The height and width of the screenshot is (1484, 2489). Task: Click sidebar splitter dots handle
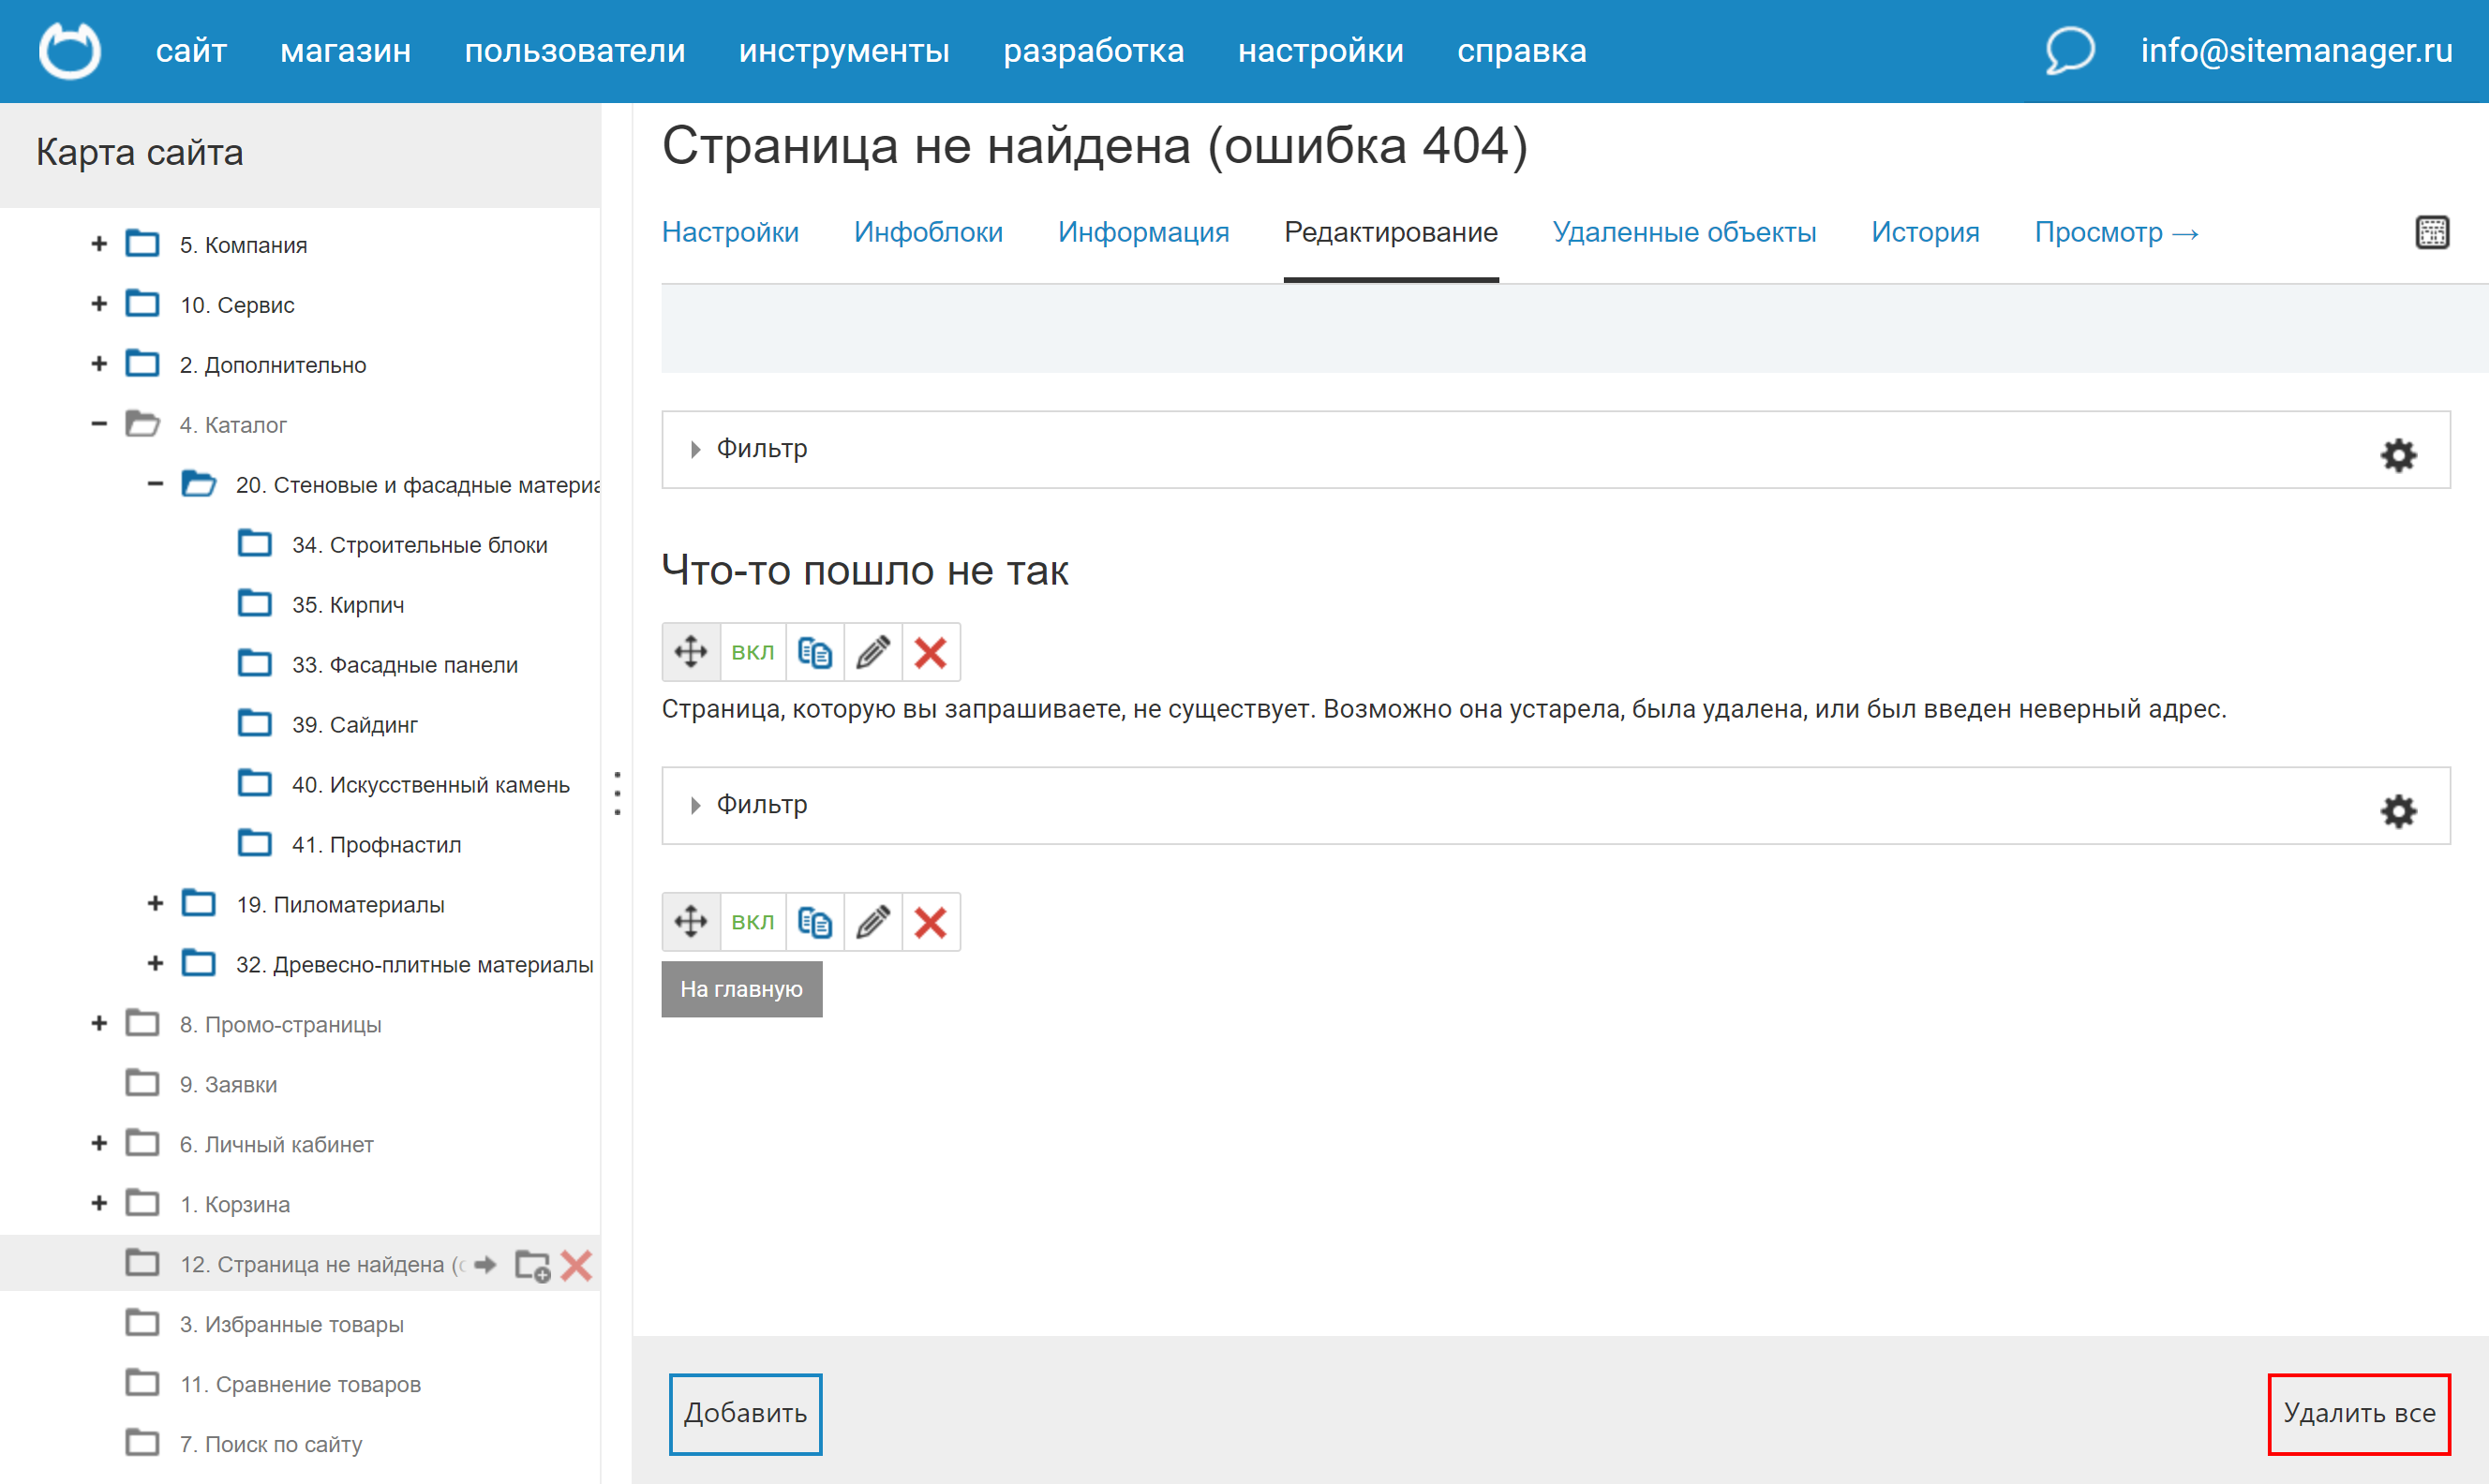[617, 793]
